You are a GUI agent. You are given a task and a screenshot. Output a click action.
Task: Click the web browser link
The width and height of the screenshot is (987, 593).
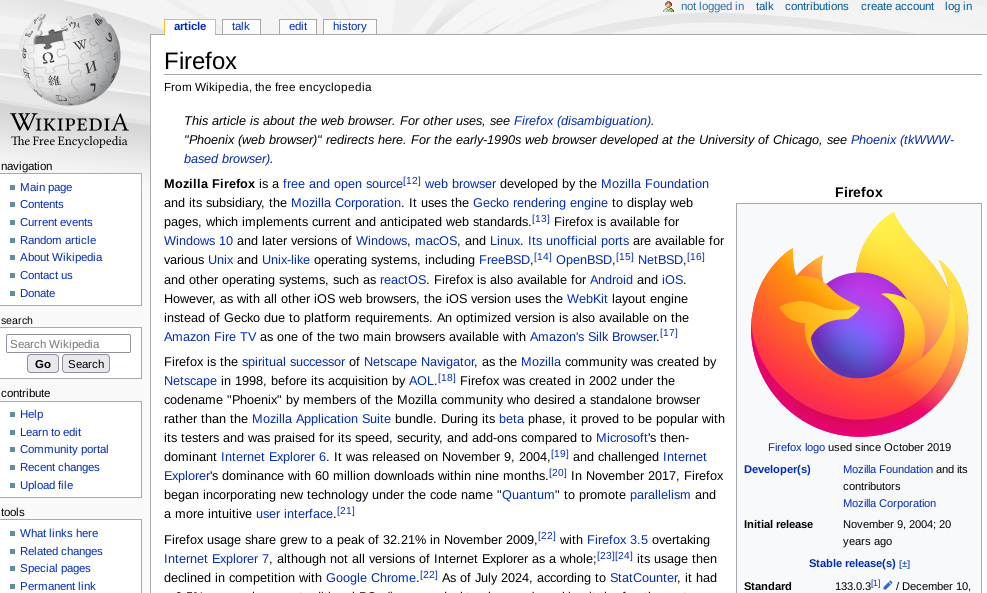click(x=460, y=184)
